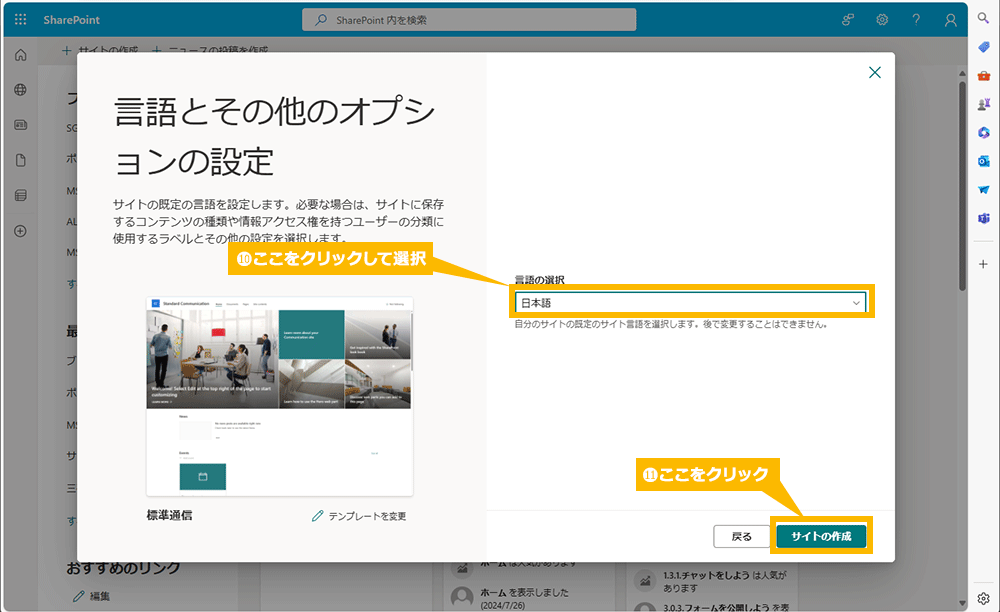The width and height of the screenshot is (1000, 612).
Task: Click the network icon left of the settings gear
Action: (x=848, y=20)
